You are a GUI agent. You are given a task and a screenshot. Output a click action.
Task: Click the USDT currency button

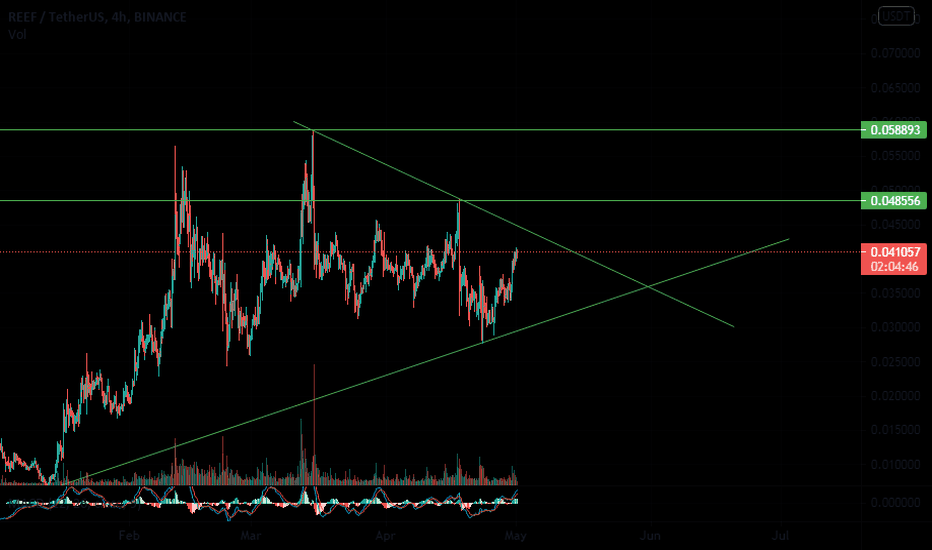pyautogui.click(x=896, y=16)
